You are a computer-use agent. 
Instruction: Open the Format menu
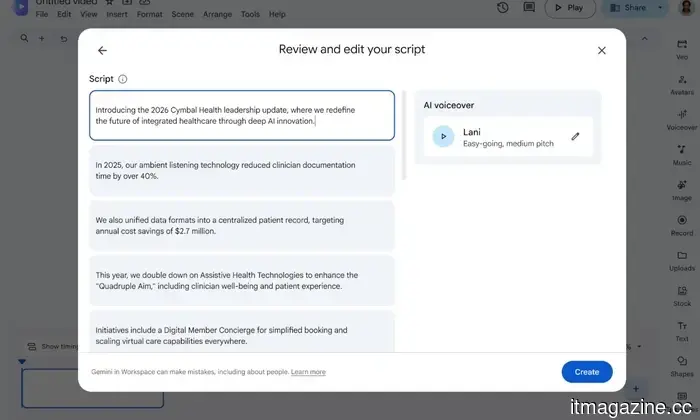tap(149, 14)
